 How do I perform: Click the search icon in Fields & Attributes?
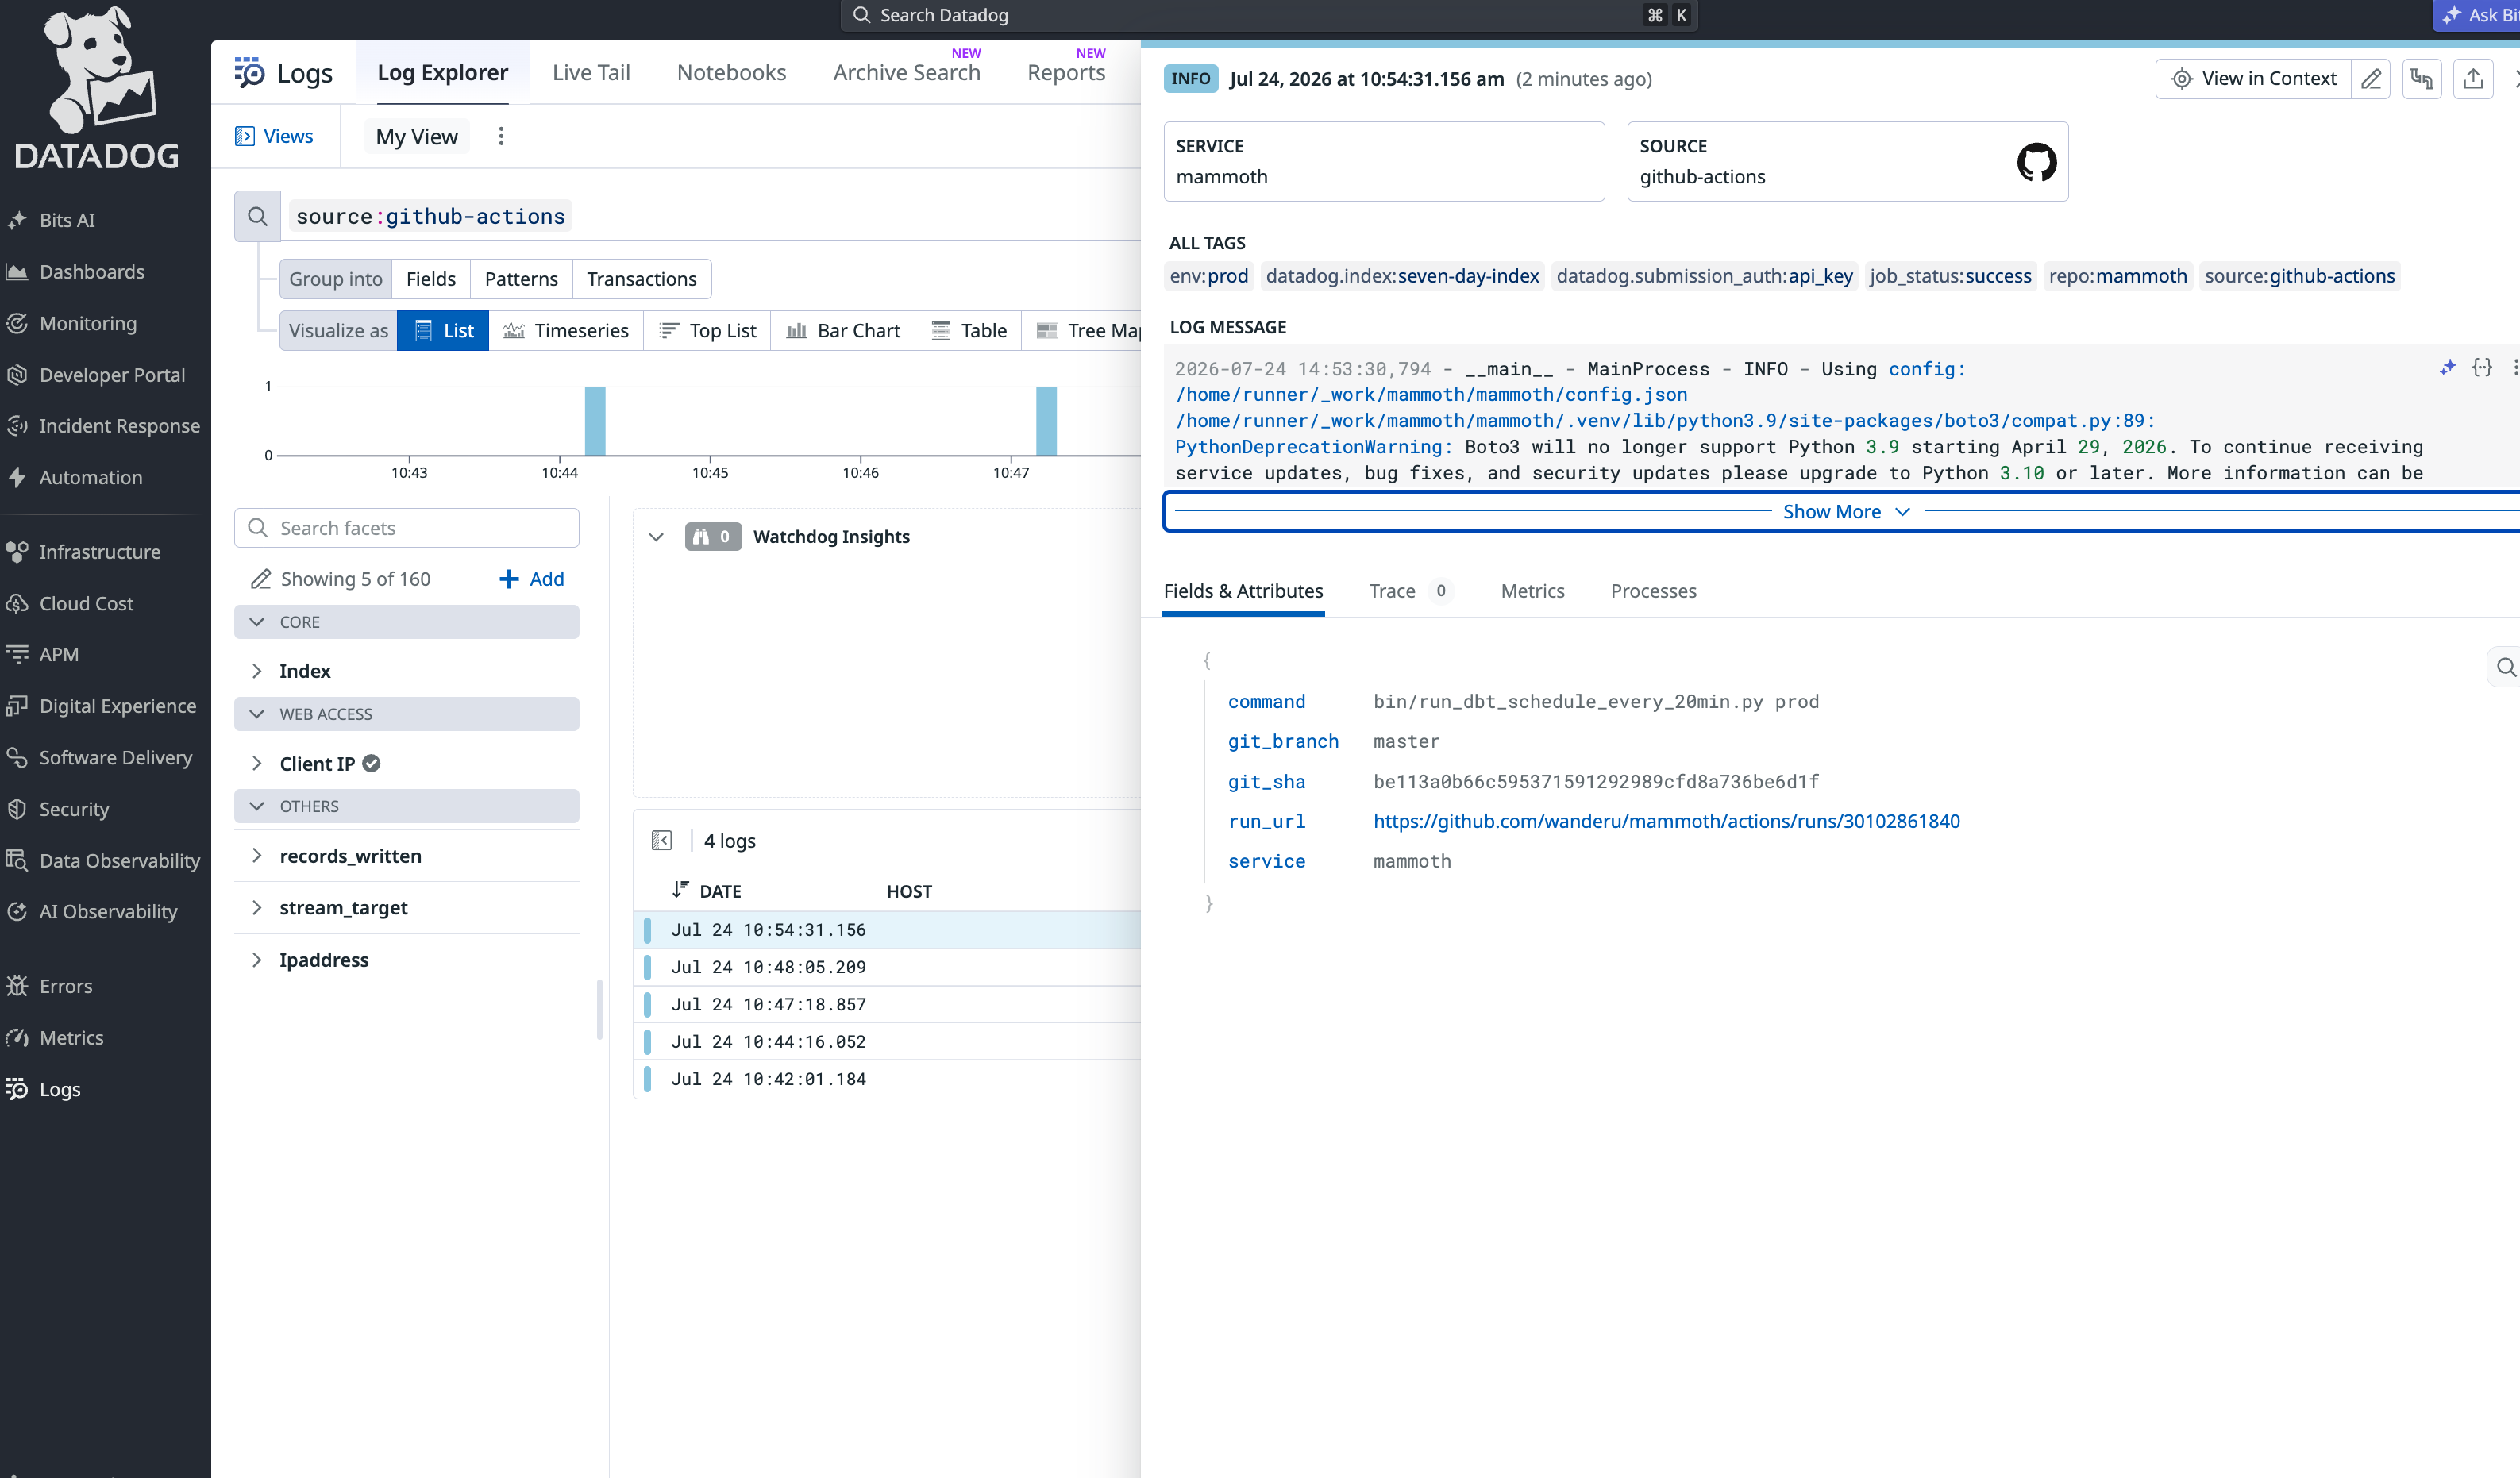click(x=2505, y=667)
